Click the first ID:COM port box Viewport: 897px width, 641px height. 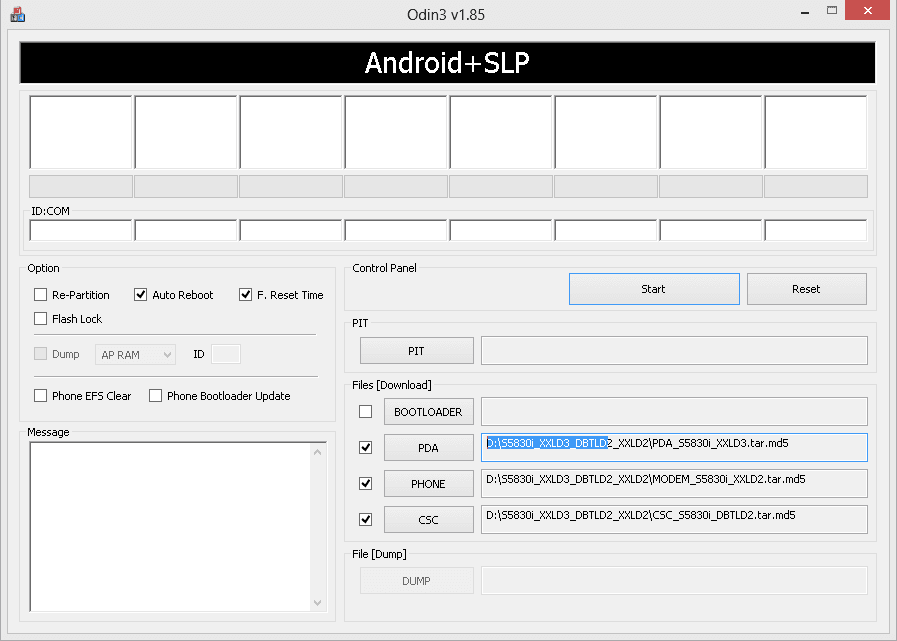81,231
